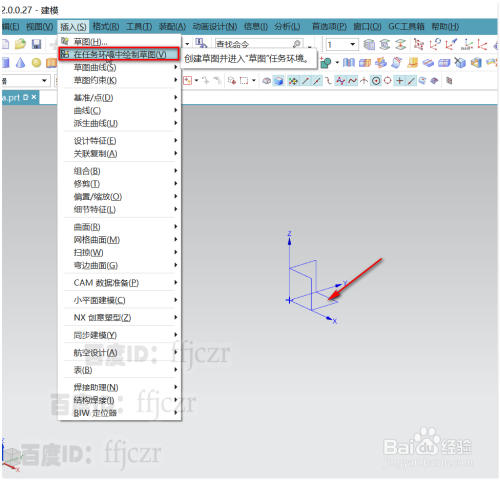Click the yellow L-shaped draft icon
Viewport: 500px width, 480px height.
(412, 62)
